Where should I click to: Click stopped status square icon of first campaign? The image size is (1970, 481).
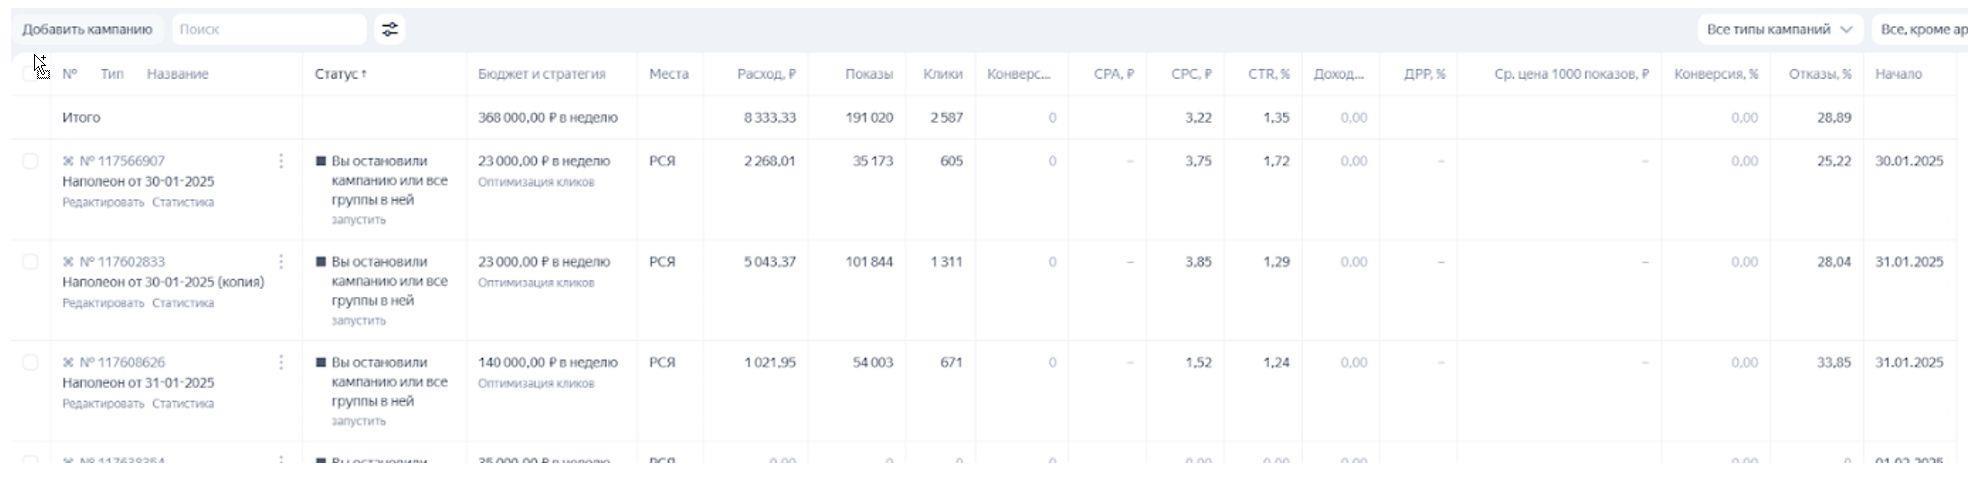pyautogui.click(x=321, y=161)
